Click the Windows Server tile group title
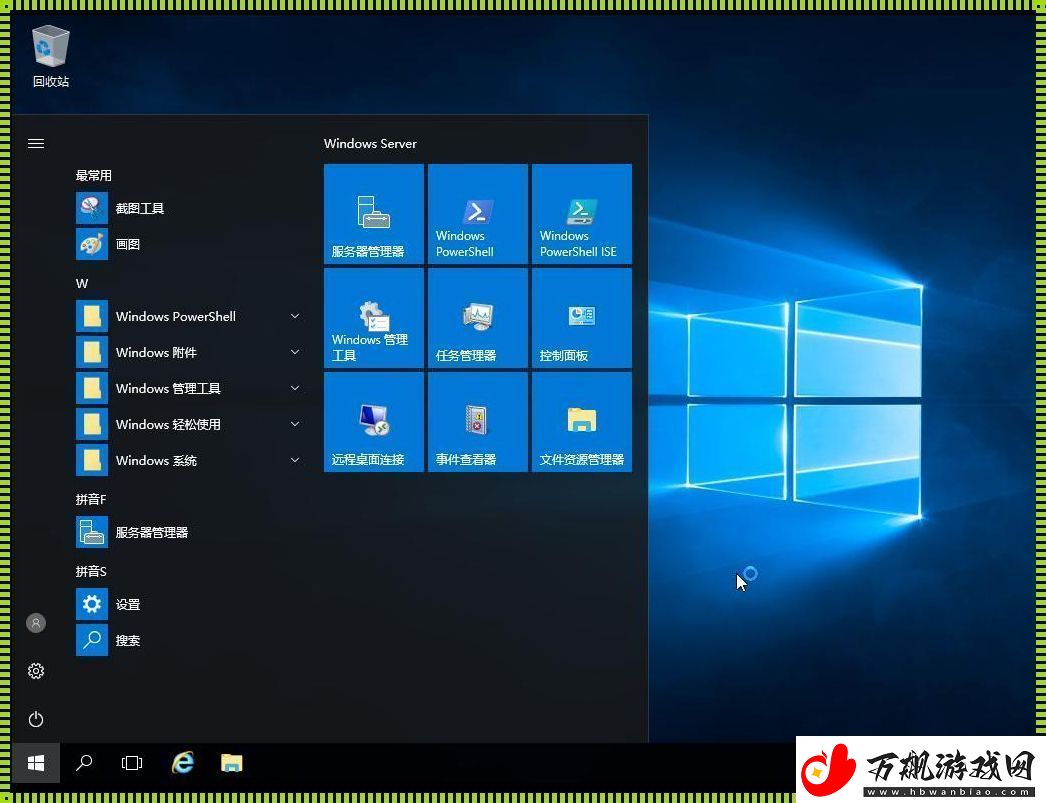 370,143
